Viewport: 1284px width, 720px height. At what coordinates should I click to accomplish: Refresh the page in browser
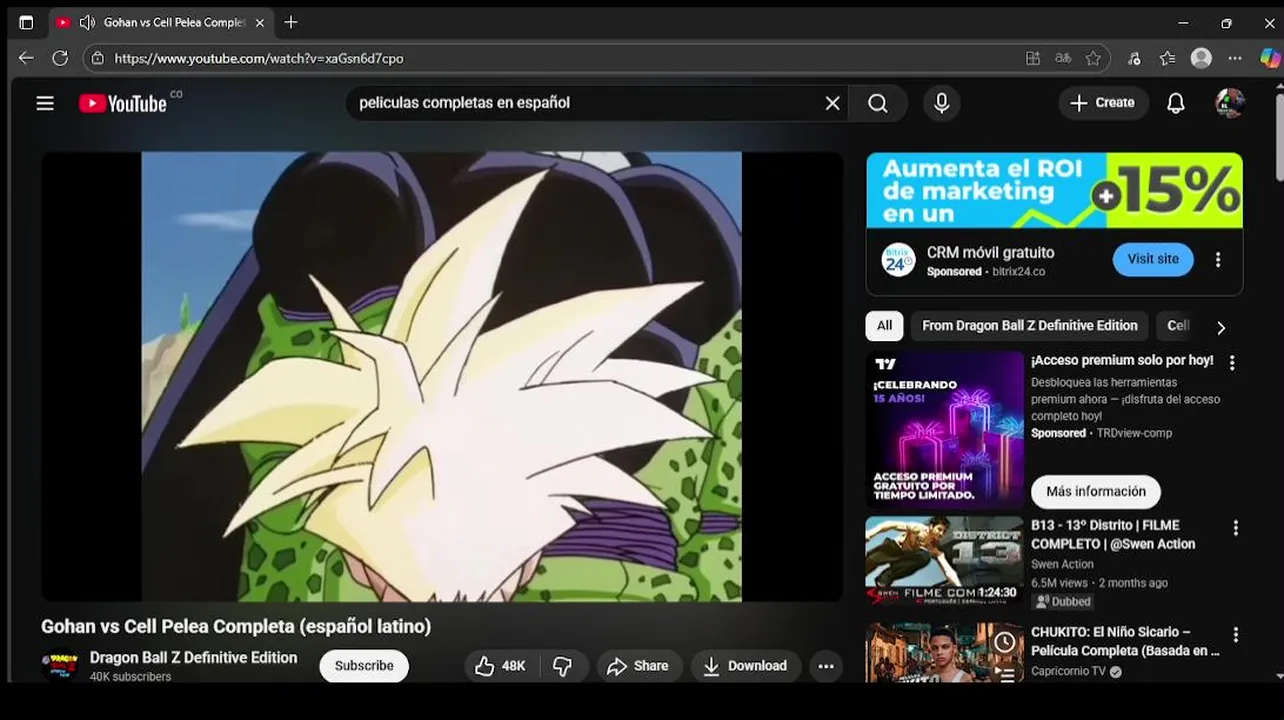tap(60, 58)
